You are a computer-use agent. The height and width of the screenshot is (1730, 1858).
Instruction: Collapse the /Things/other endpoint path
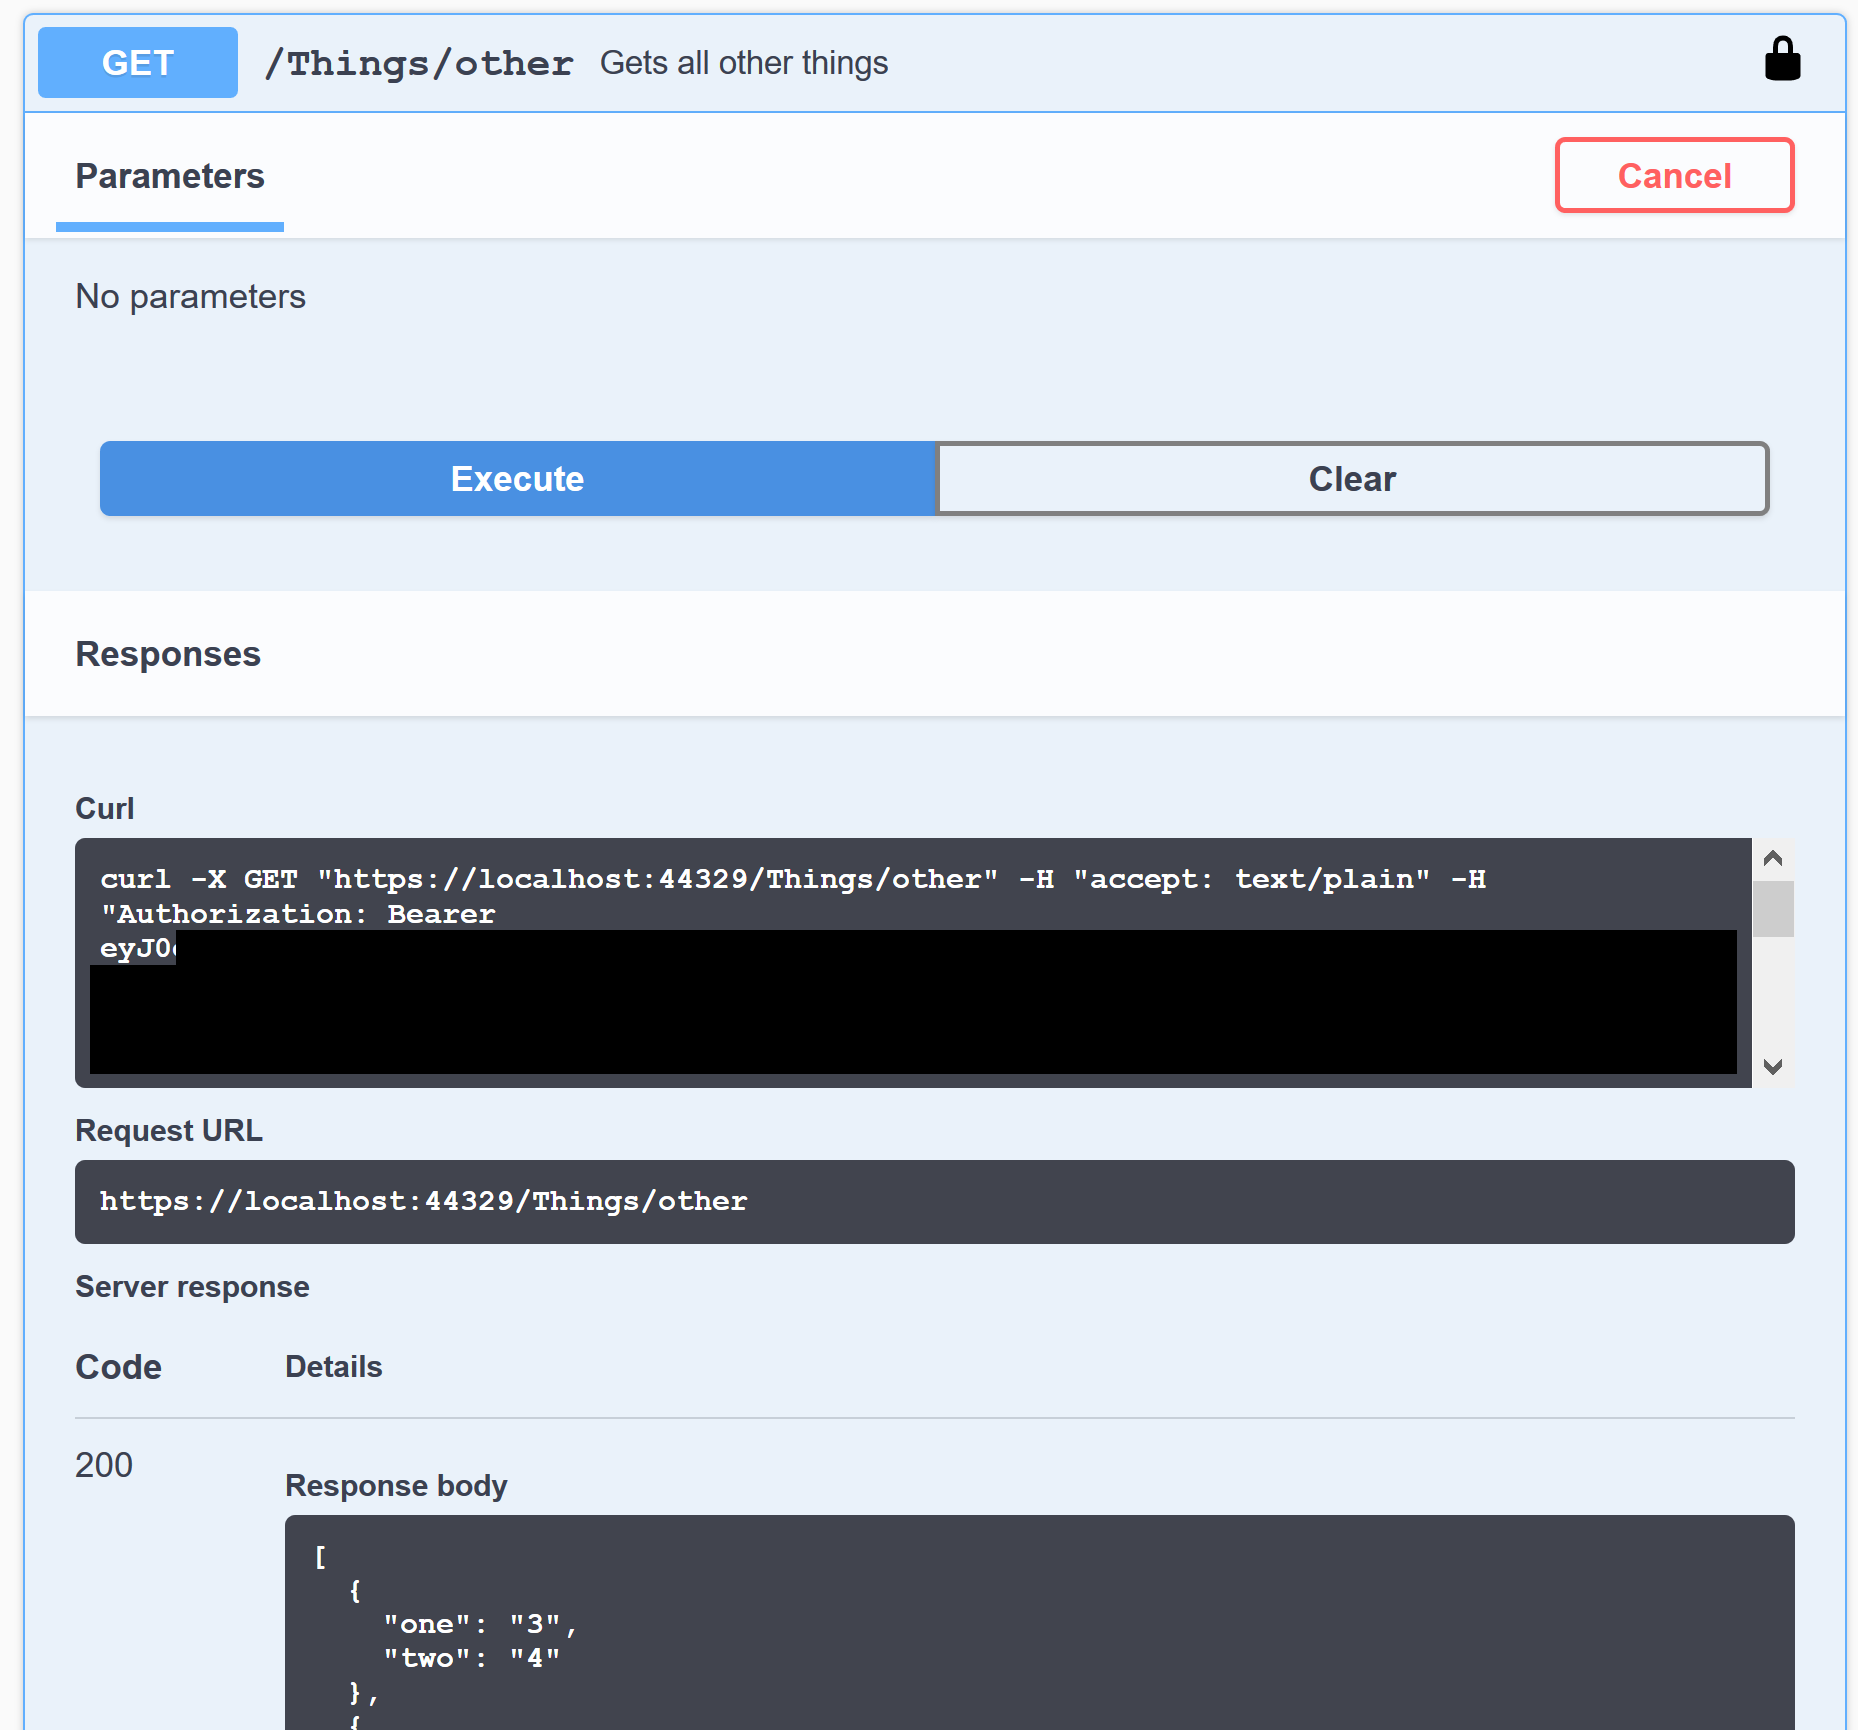click(x=419, y=64)
